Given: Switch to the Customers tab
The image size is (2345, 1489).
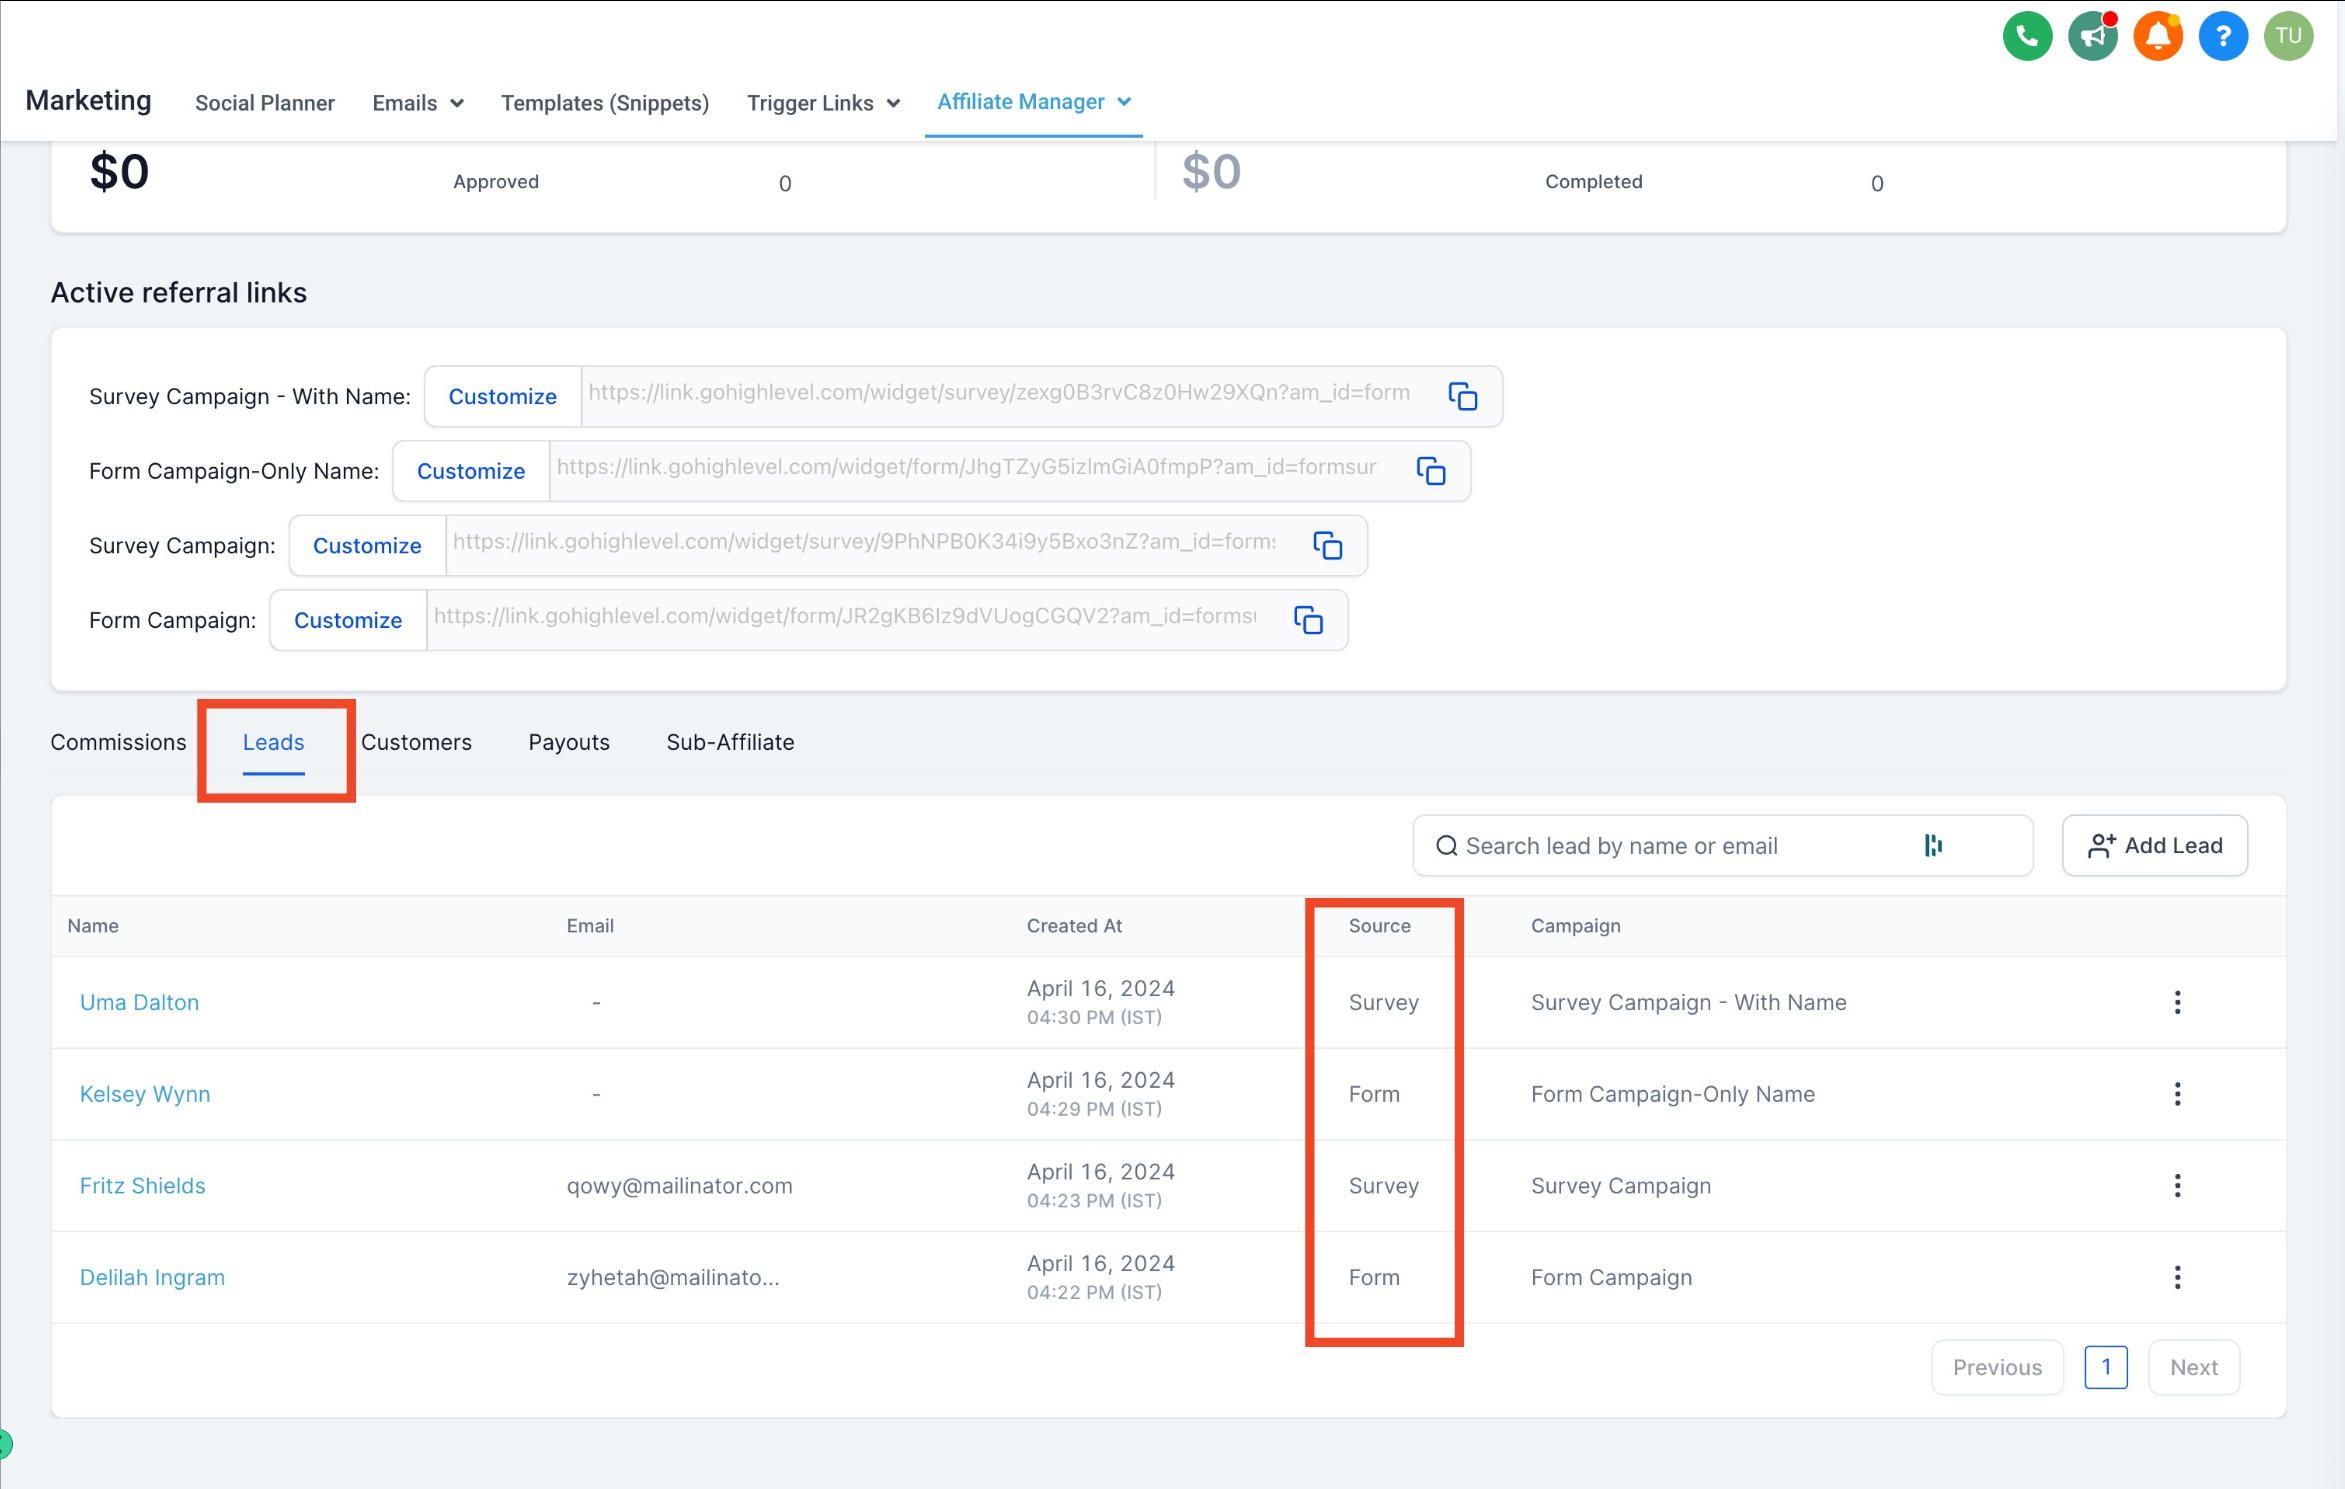Looking at the screenshot, I should tap(416, 742).
